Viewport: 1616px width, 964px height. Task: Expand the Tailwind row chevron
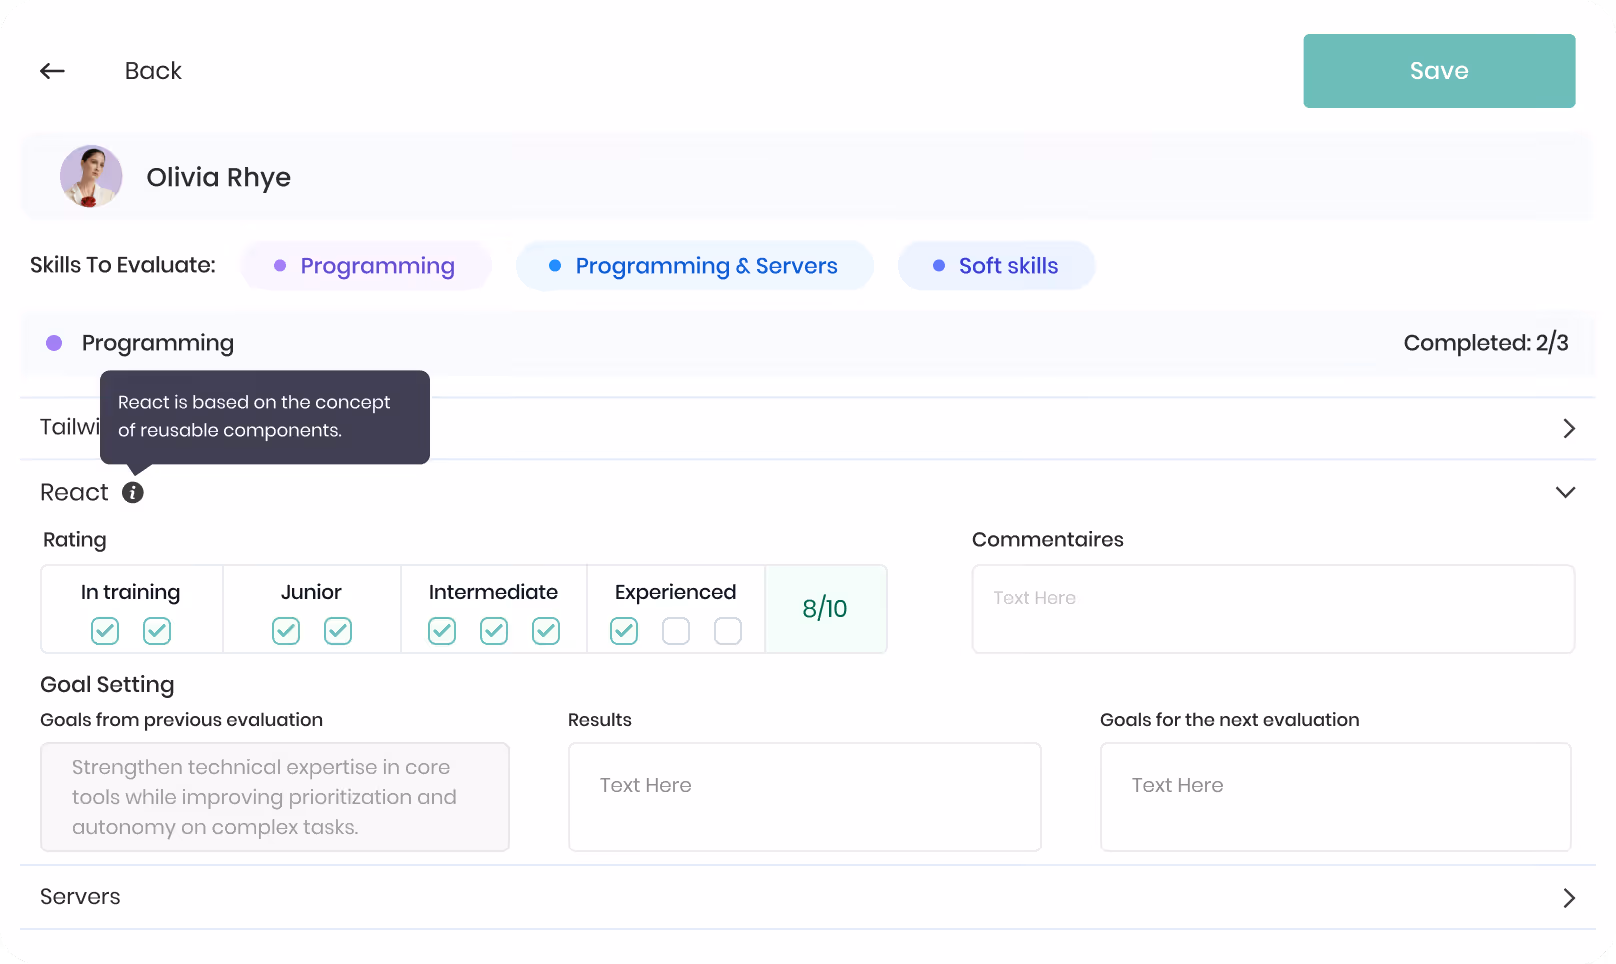tap(1569, 428)
